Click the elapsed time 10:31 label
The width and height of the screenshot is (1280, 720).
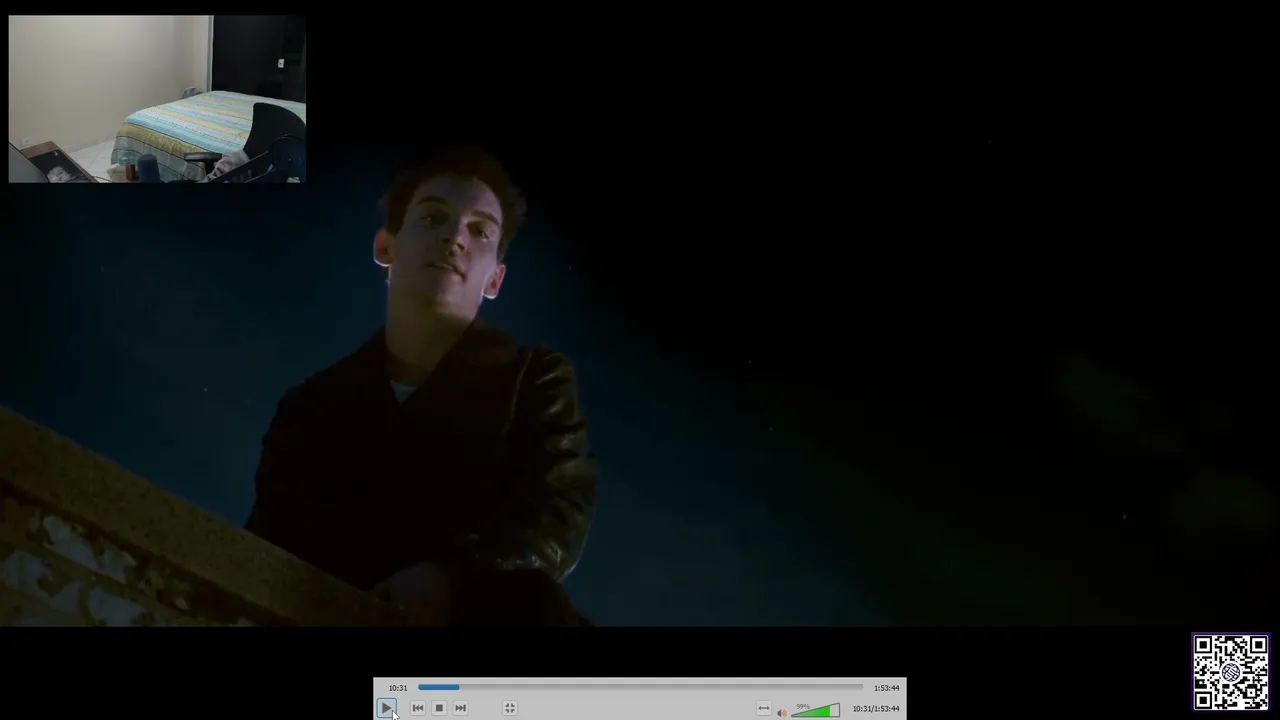coord(398,688)
